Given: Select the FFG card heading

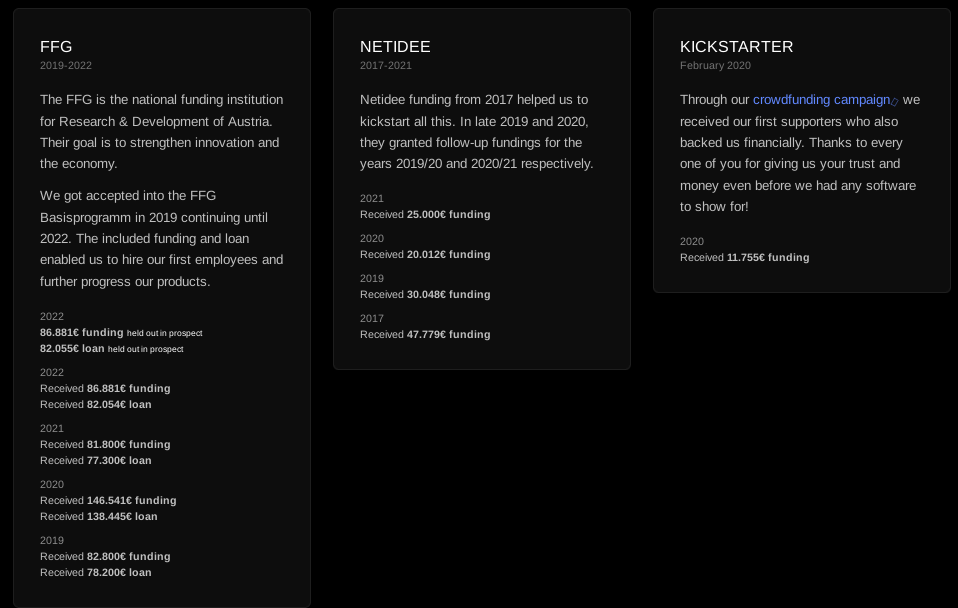Looking at the screenshot, I should click(56, 46).
